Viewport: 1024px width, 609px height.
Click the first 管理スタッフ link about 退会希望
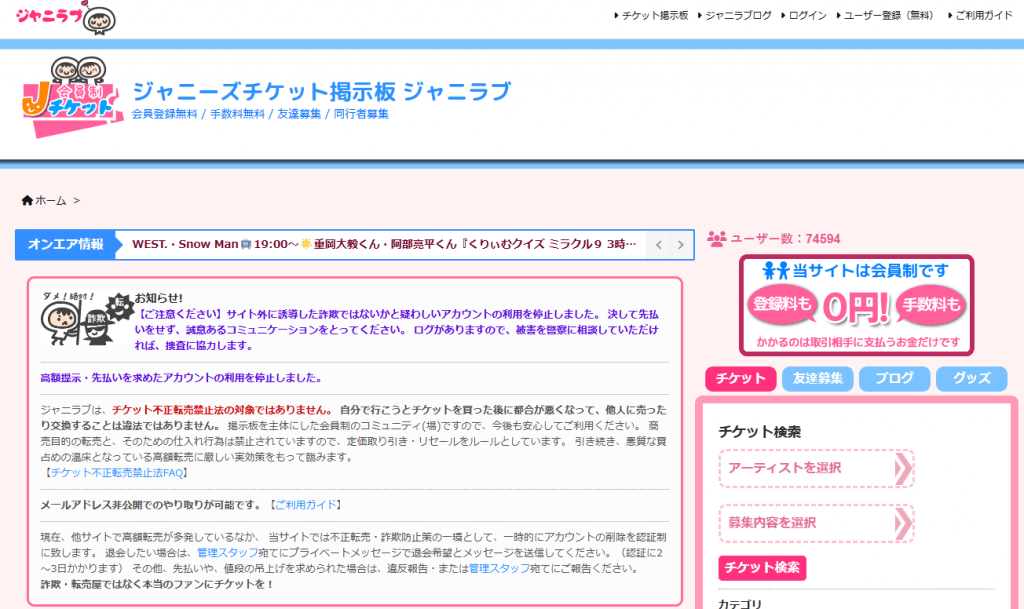pos(227,553)
